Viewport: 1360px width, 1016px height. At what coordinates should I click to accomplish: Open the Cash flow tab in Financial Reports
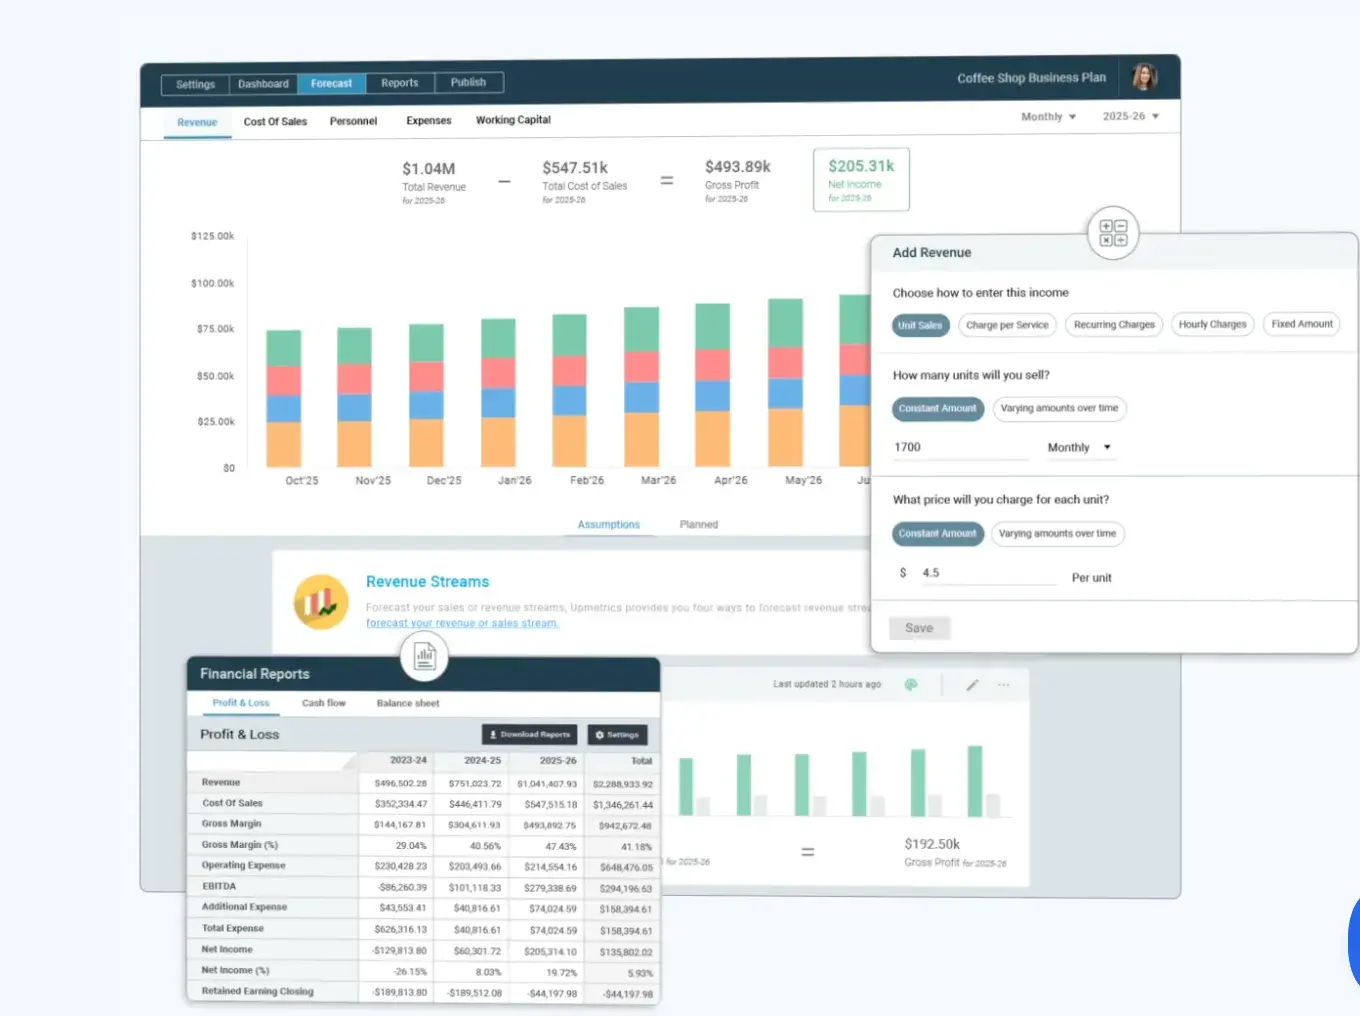(323, 703)
